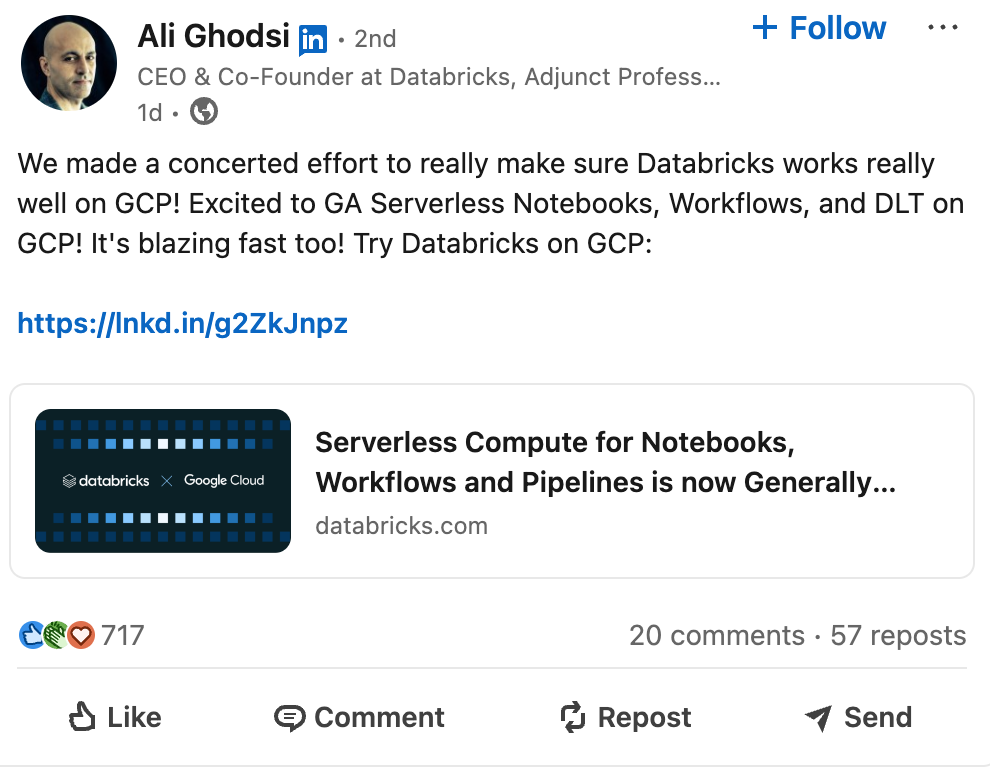Click the Databricks x Google Cloud preview image

click(162, 480)
